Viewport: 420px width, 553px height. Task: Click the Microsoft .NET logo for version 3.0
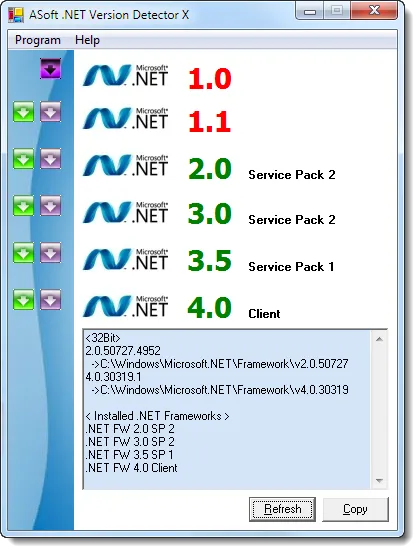(126, 212)
